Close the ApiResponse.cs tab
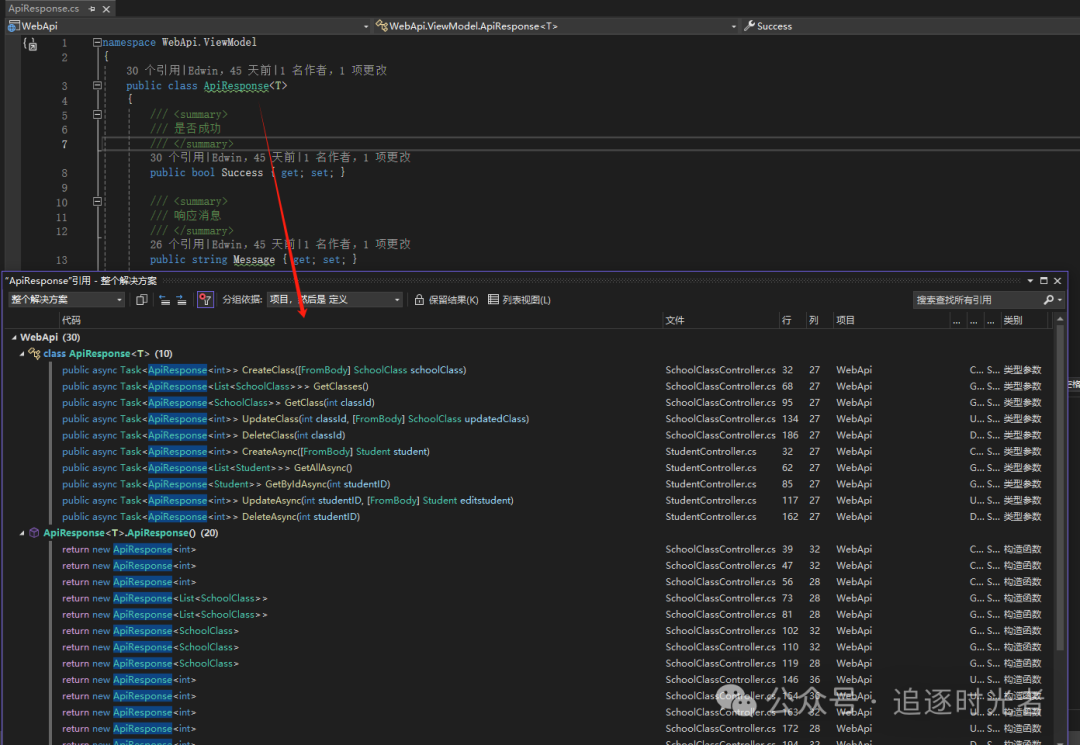The width and height of the screenshot is (1080, 745). click(106, 9)
